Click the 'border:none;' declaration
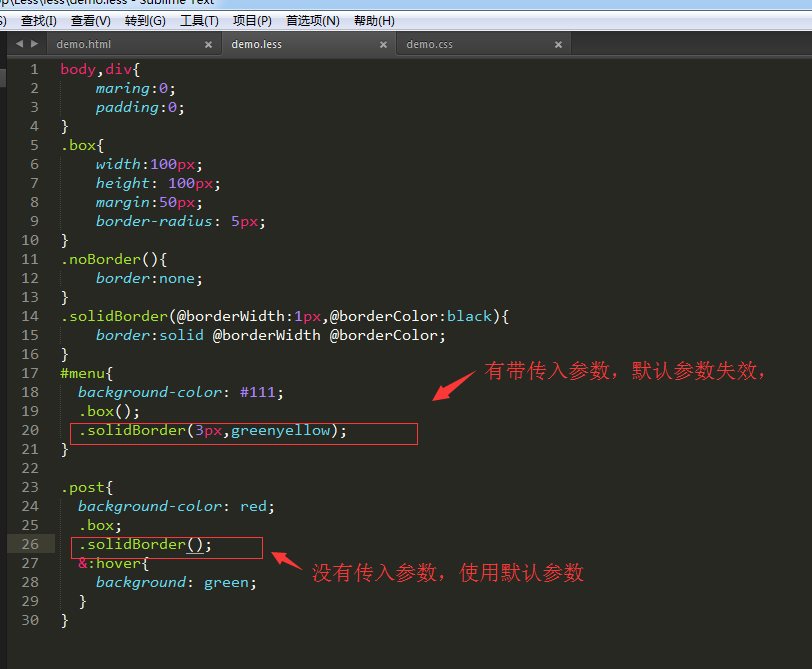812x669 pixels. 149,278
